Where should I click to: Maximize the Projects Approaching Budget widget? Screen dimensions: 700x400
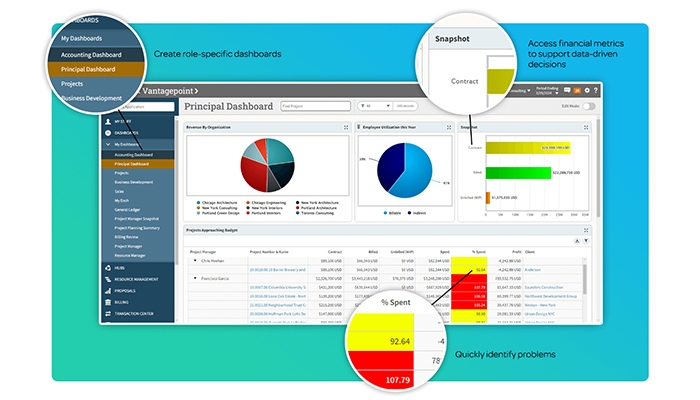tap(586, 230)
